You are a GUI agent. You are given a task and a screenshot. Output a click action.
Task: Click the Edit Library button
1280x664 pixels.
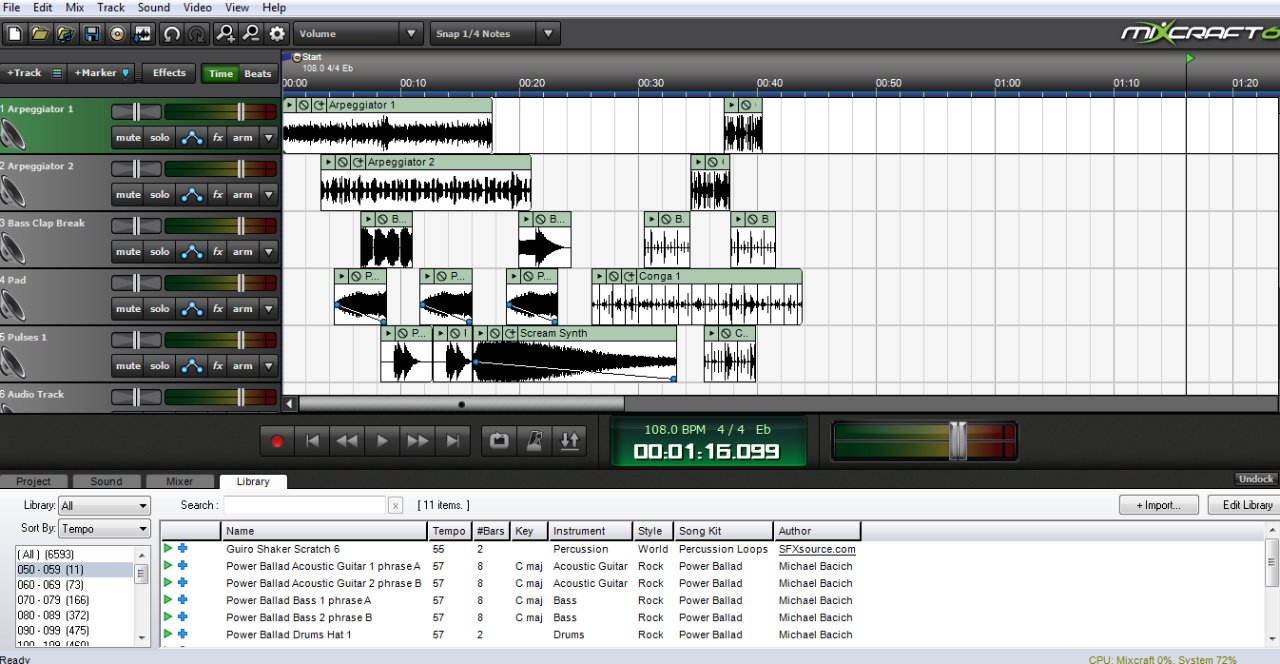[1243, 505]
